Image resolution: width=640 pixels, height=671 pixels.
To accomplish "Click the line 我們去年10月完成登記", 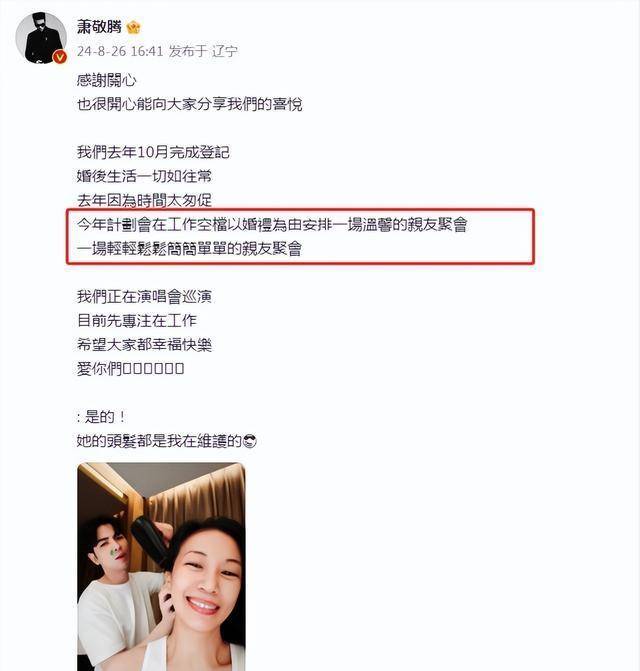I will coord(153,152).
